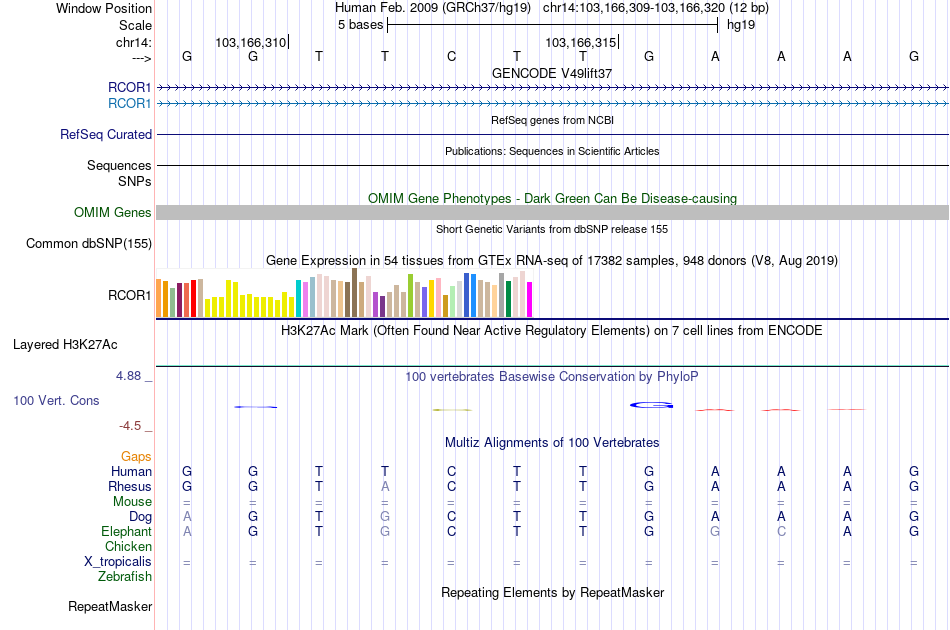Click 'Repeating Elements by RepeatMasker' title
950x630 pixels.
click(x=552, y=592)
